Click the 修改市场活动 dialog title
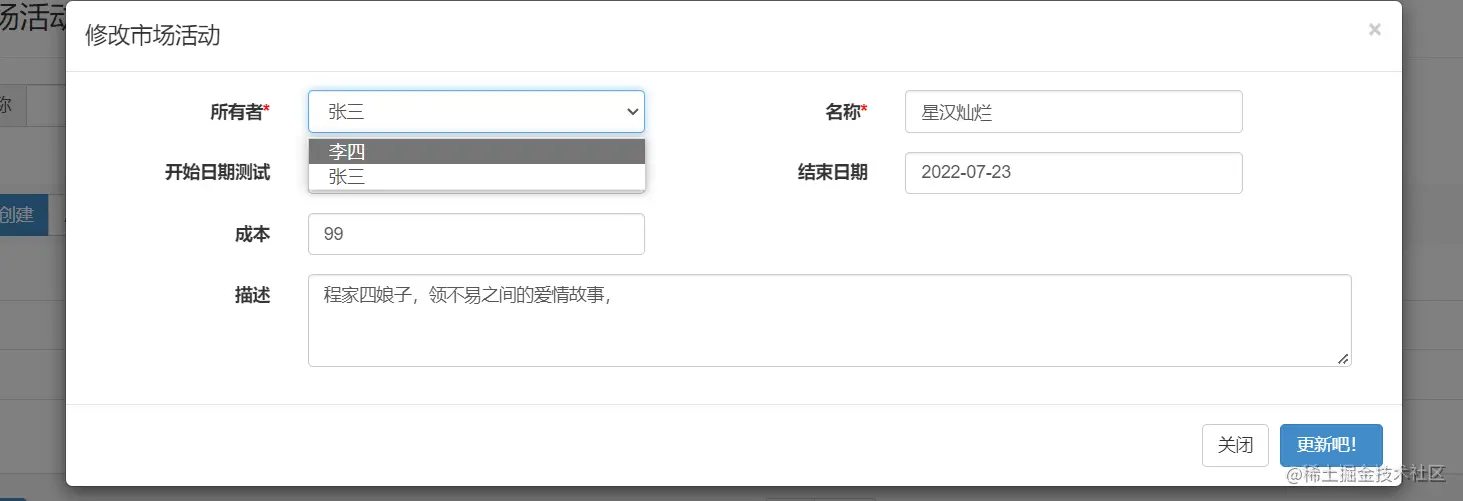Screen dimensions: 1463x501 (153, 36)
